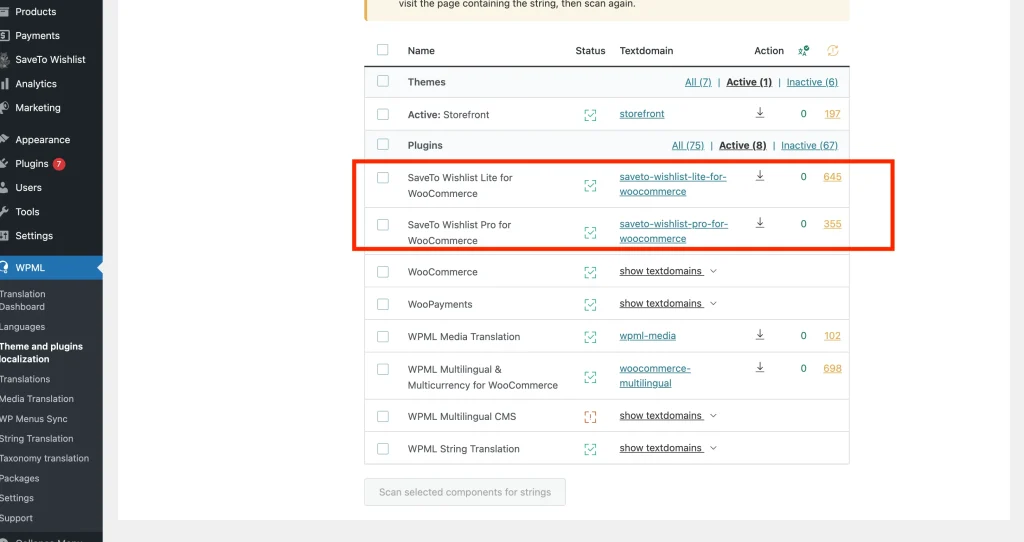Click Scan selected components for strings
1024x542 pixels.
[465, 492]
